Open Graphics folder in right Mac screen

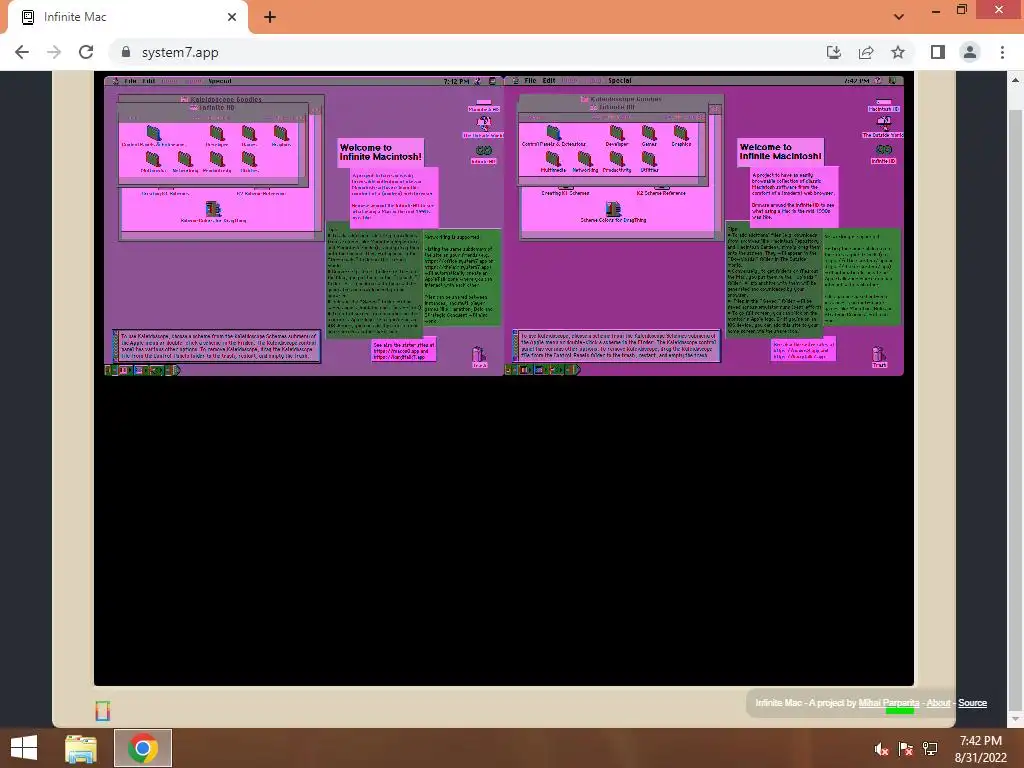click(681, 136)
